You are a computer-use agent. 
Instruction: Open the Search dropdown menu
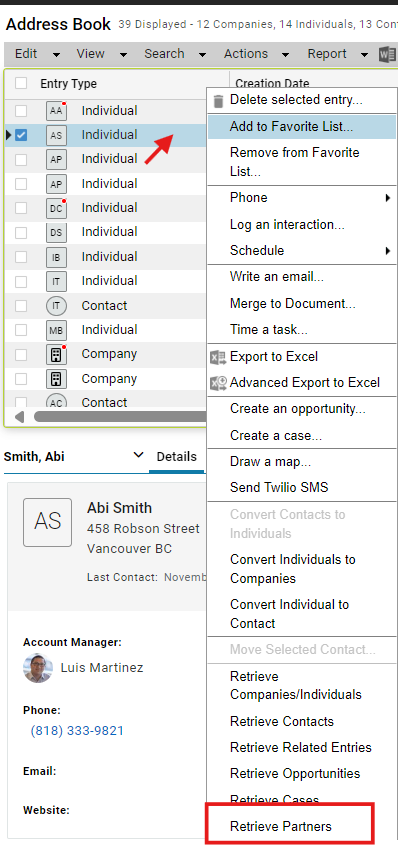coord(175,54)
